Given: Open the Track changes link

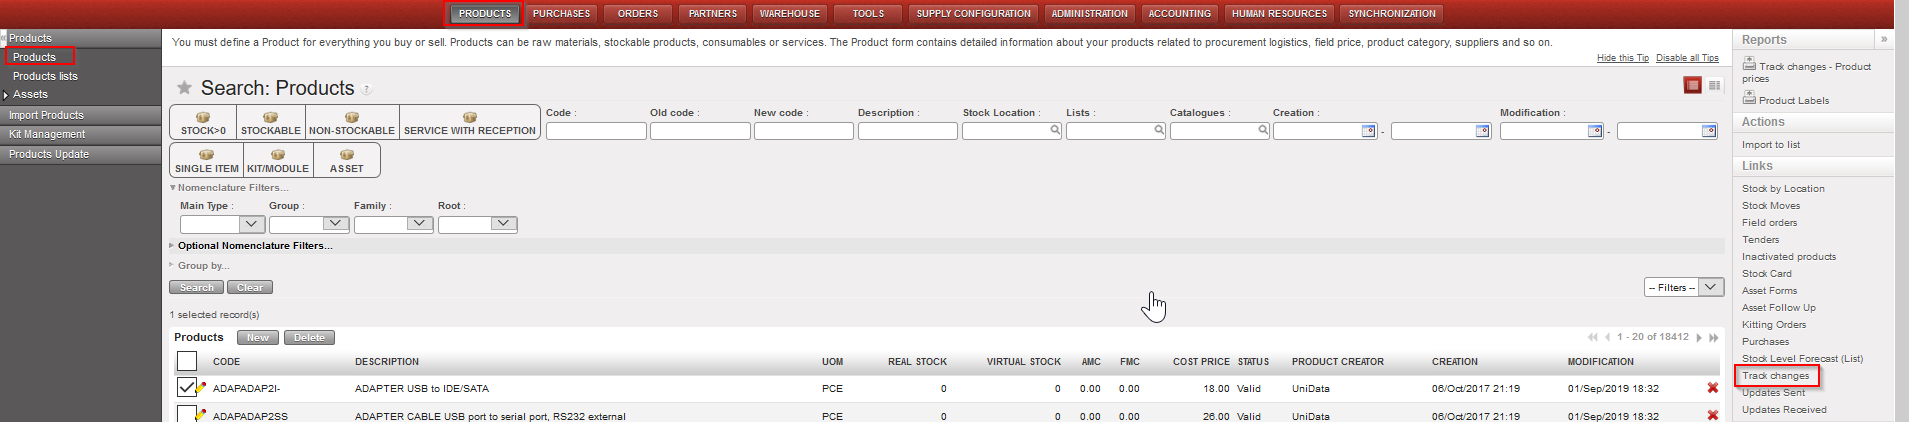Looking at the screenshot, I should (1775, 376).
